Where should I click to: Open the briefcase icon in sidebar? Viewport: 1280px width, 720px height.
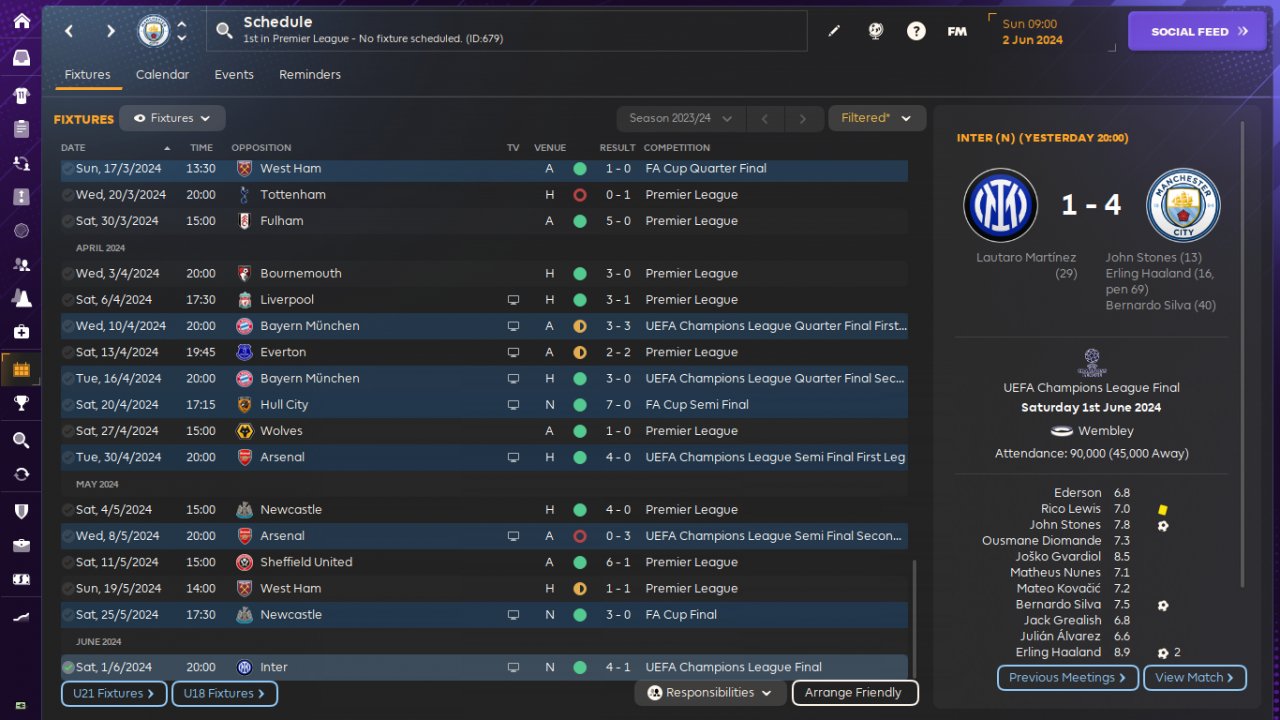(x=21, y=545)
